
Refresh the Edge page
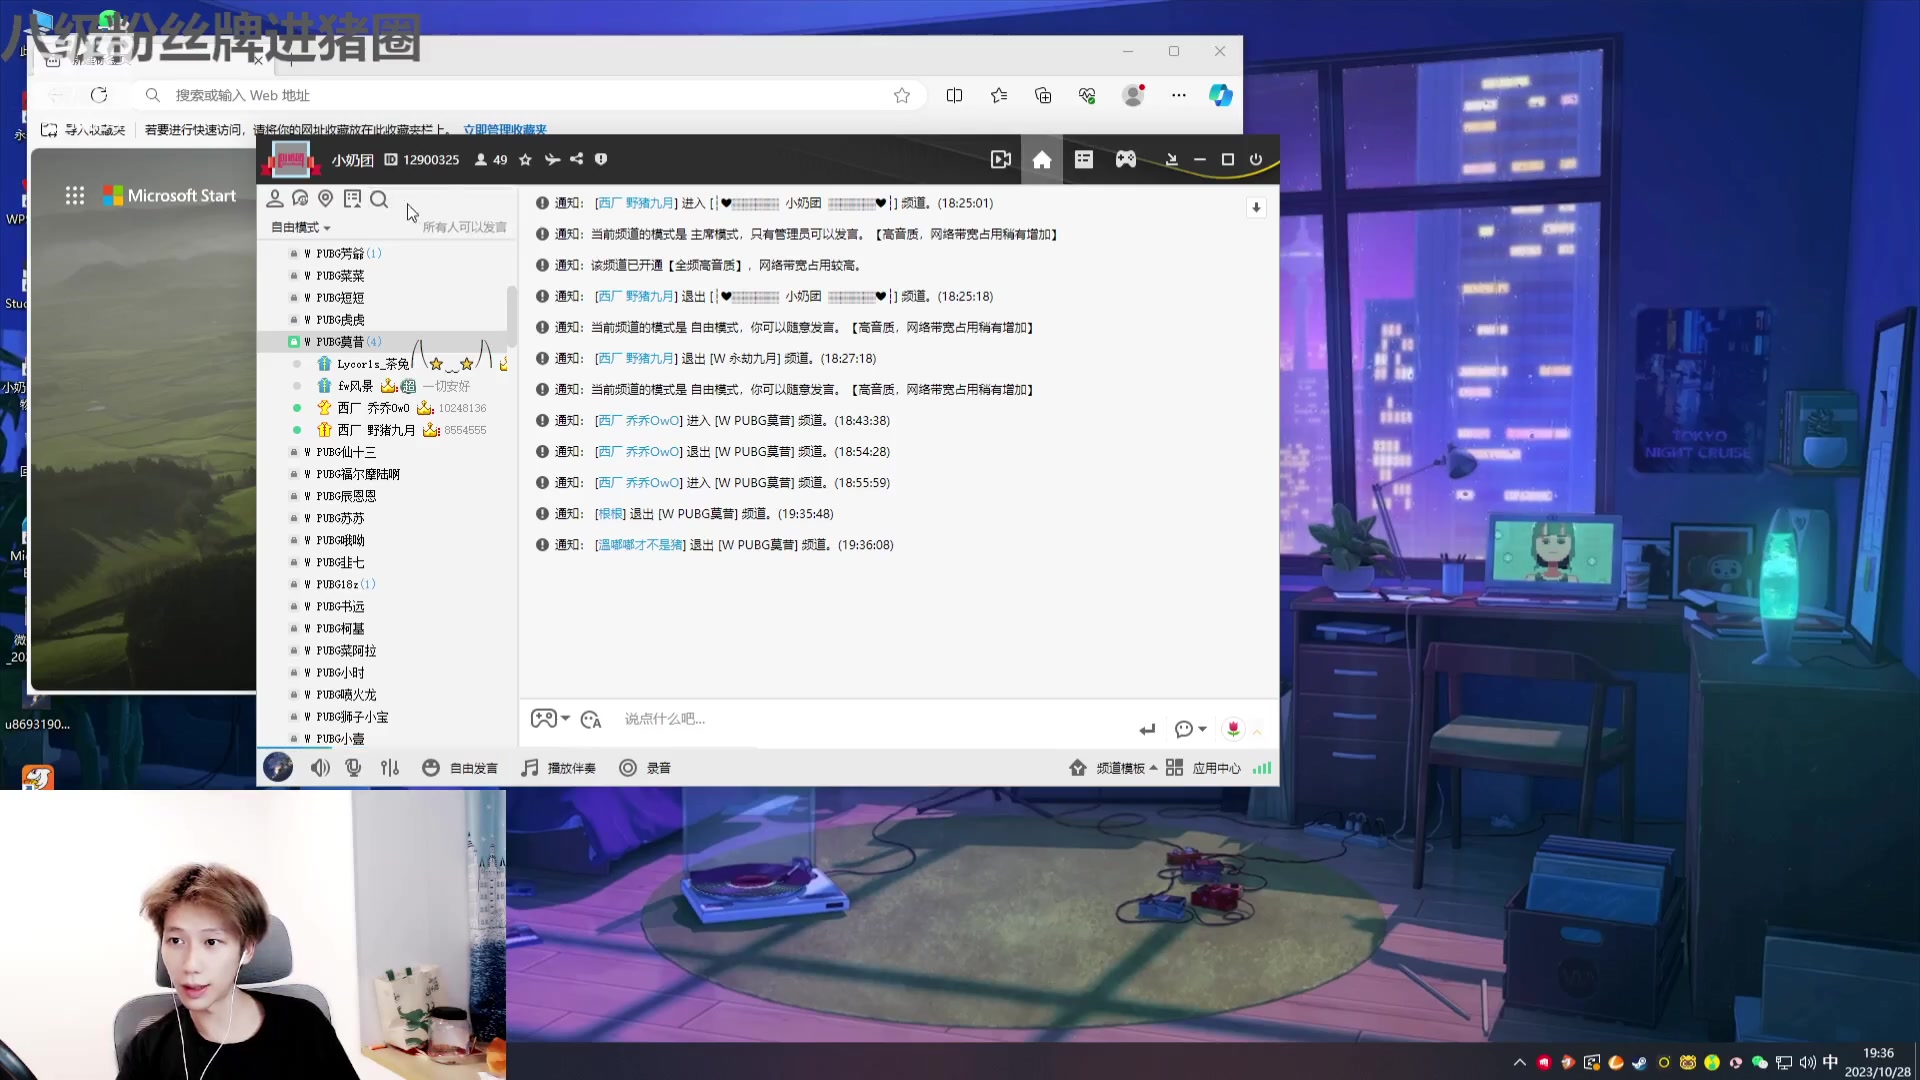coord(99,95)
